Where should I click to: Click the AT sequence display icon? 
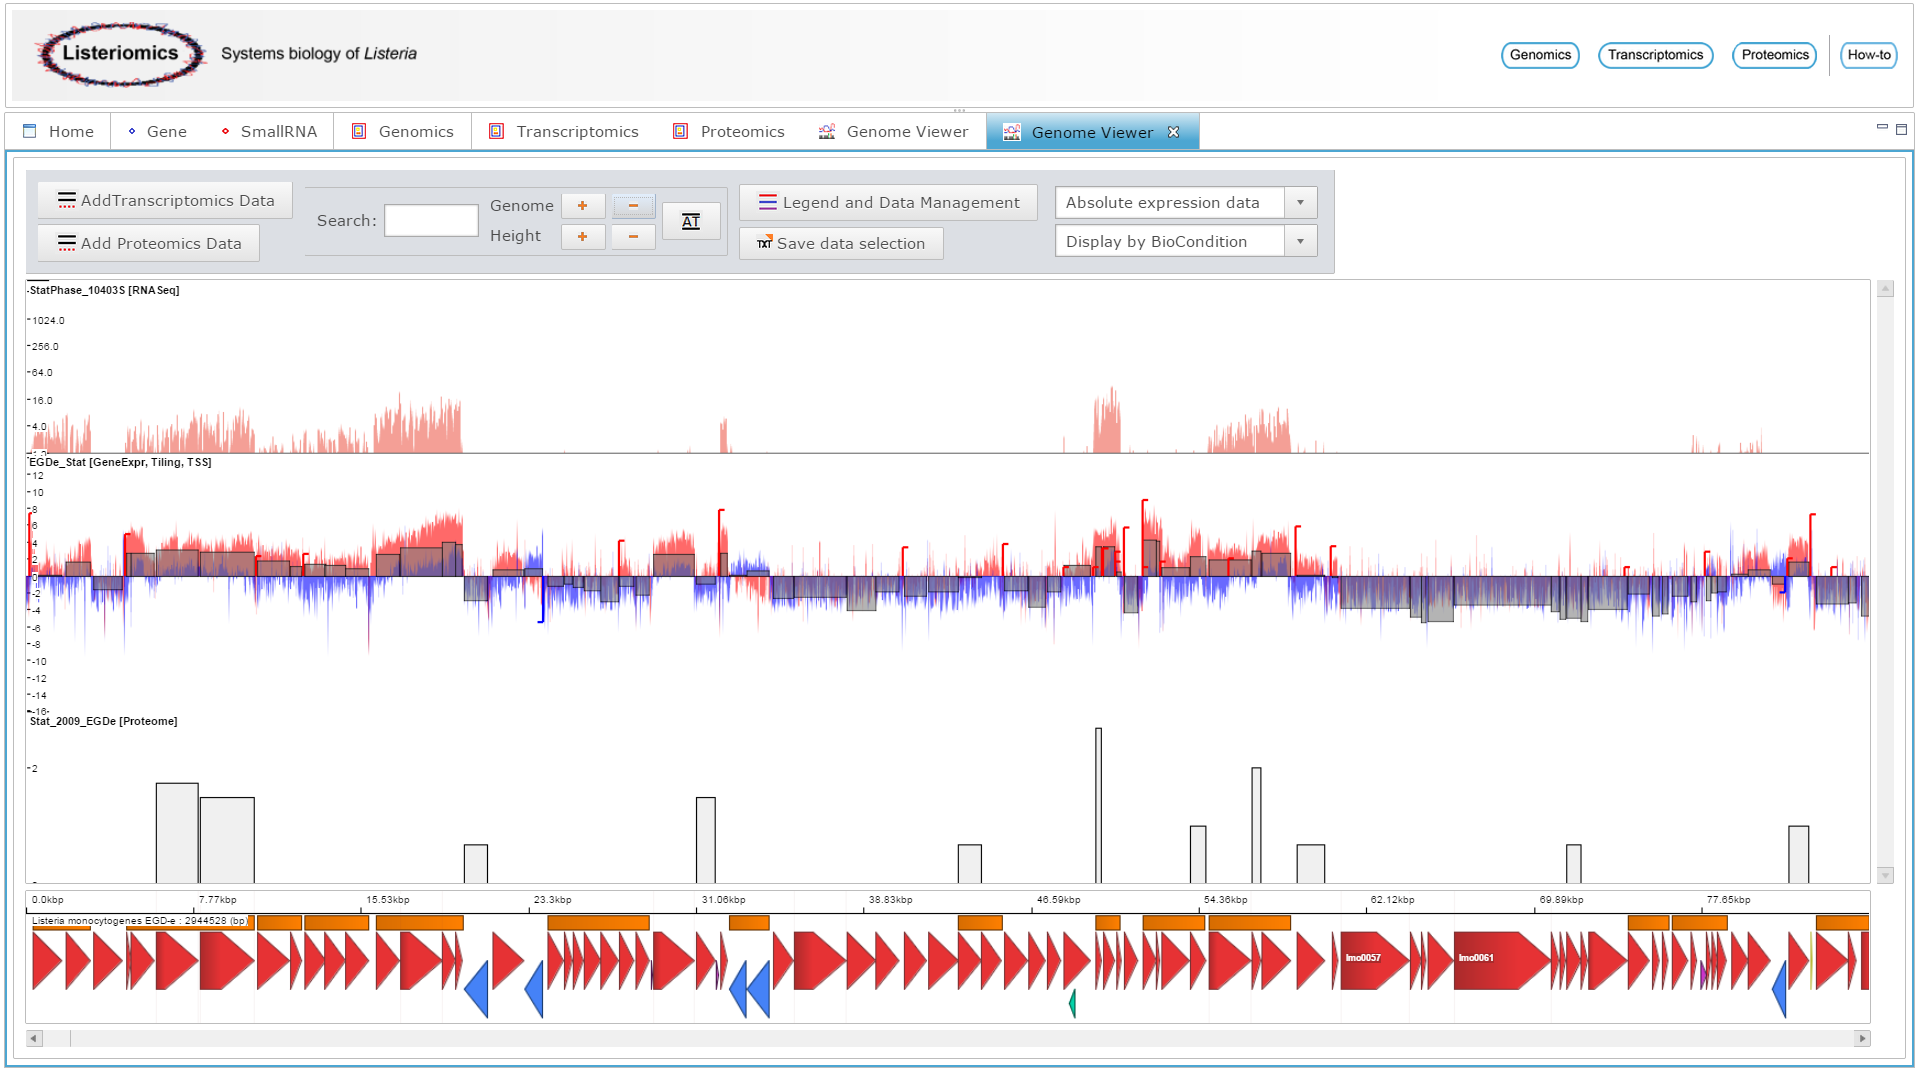pos(691,221)
